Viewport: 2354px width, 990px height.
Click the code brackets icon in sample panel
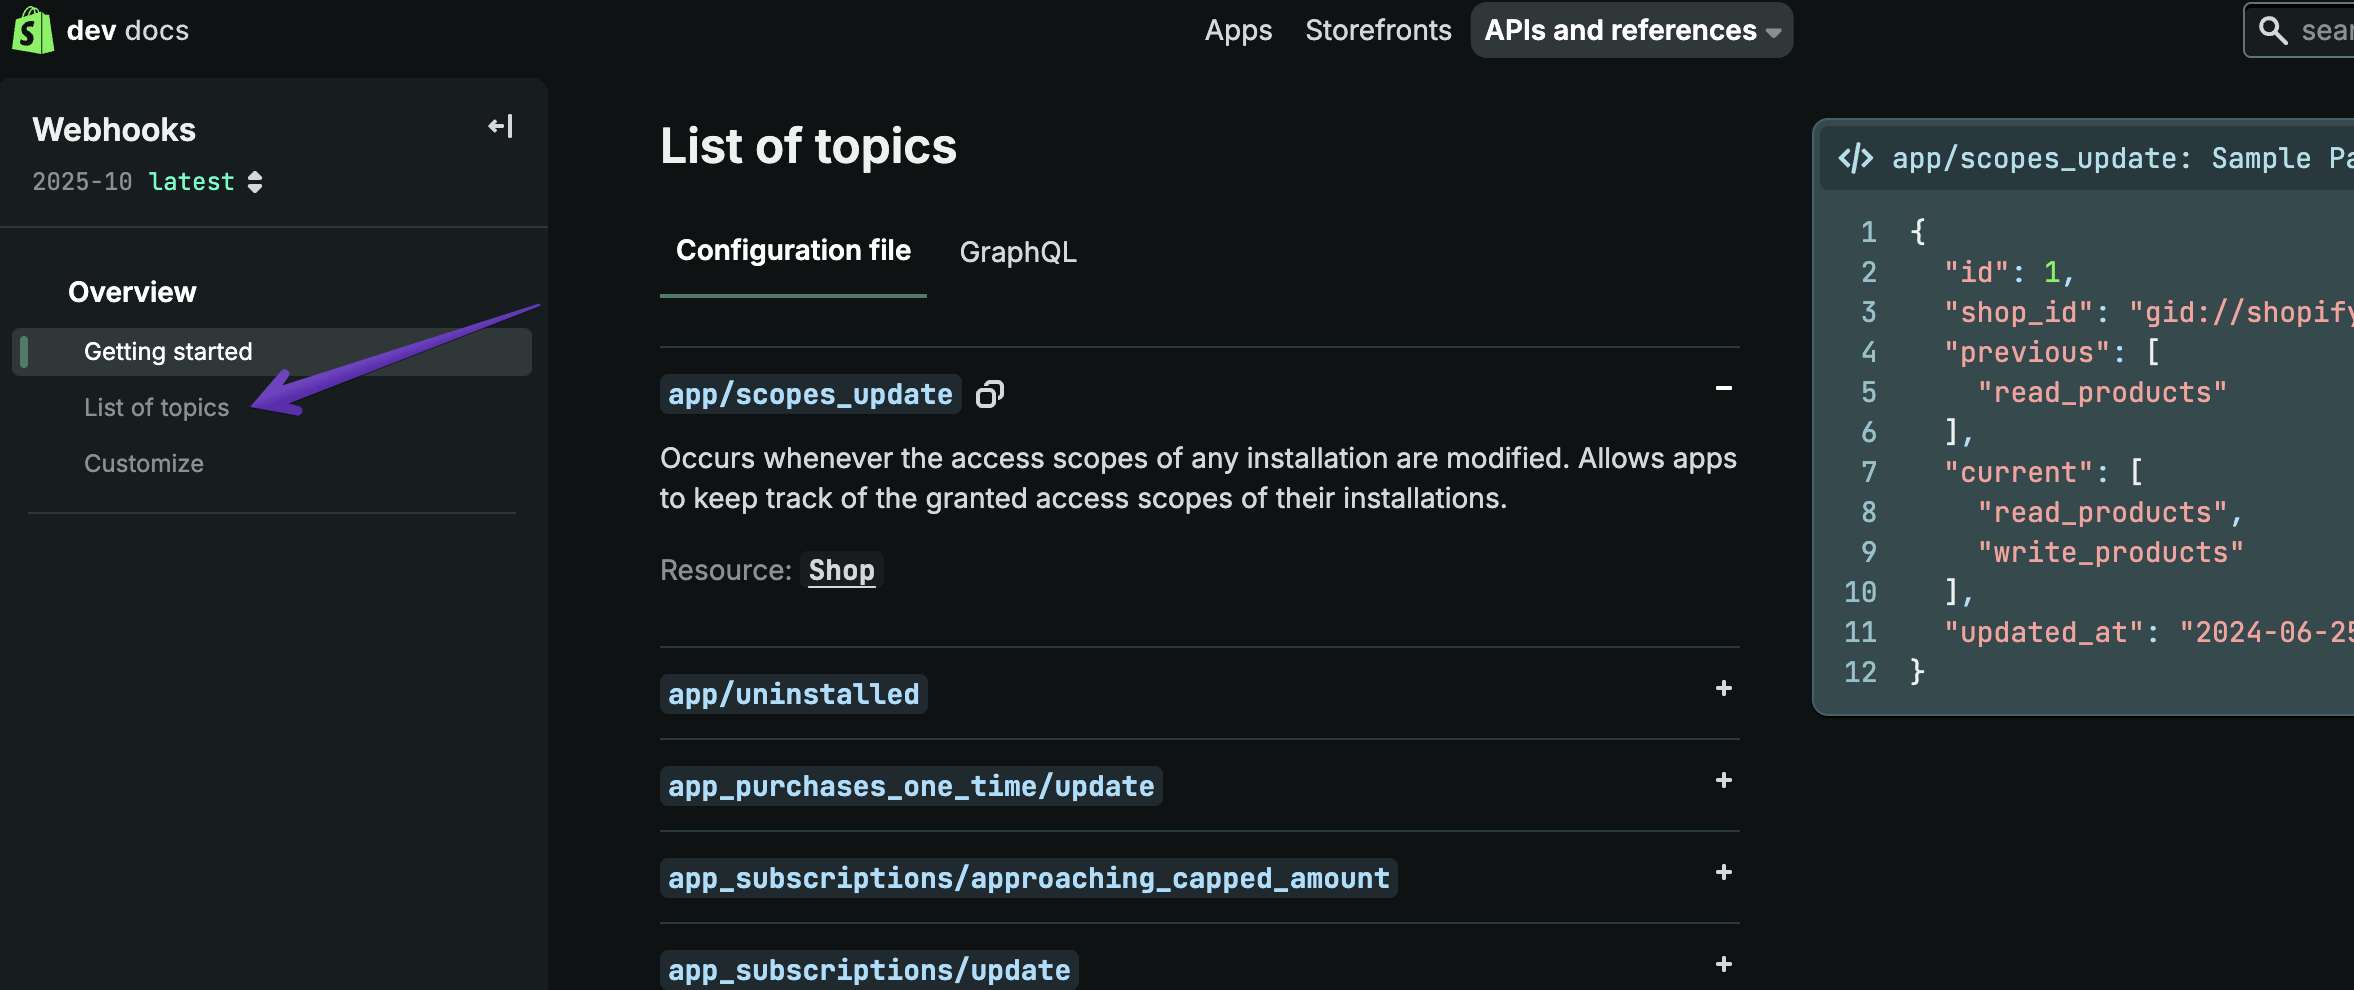pyautogui.click(x=1856, y=158)
